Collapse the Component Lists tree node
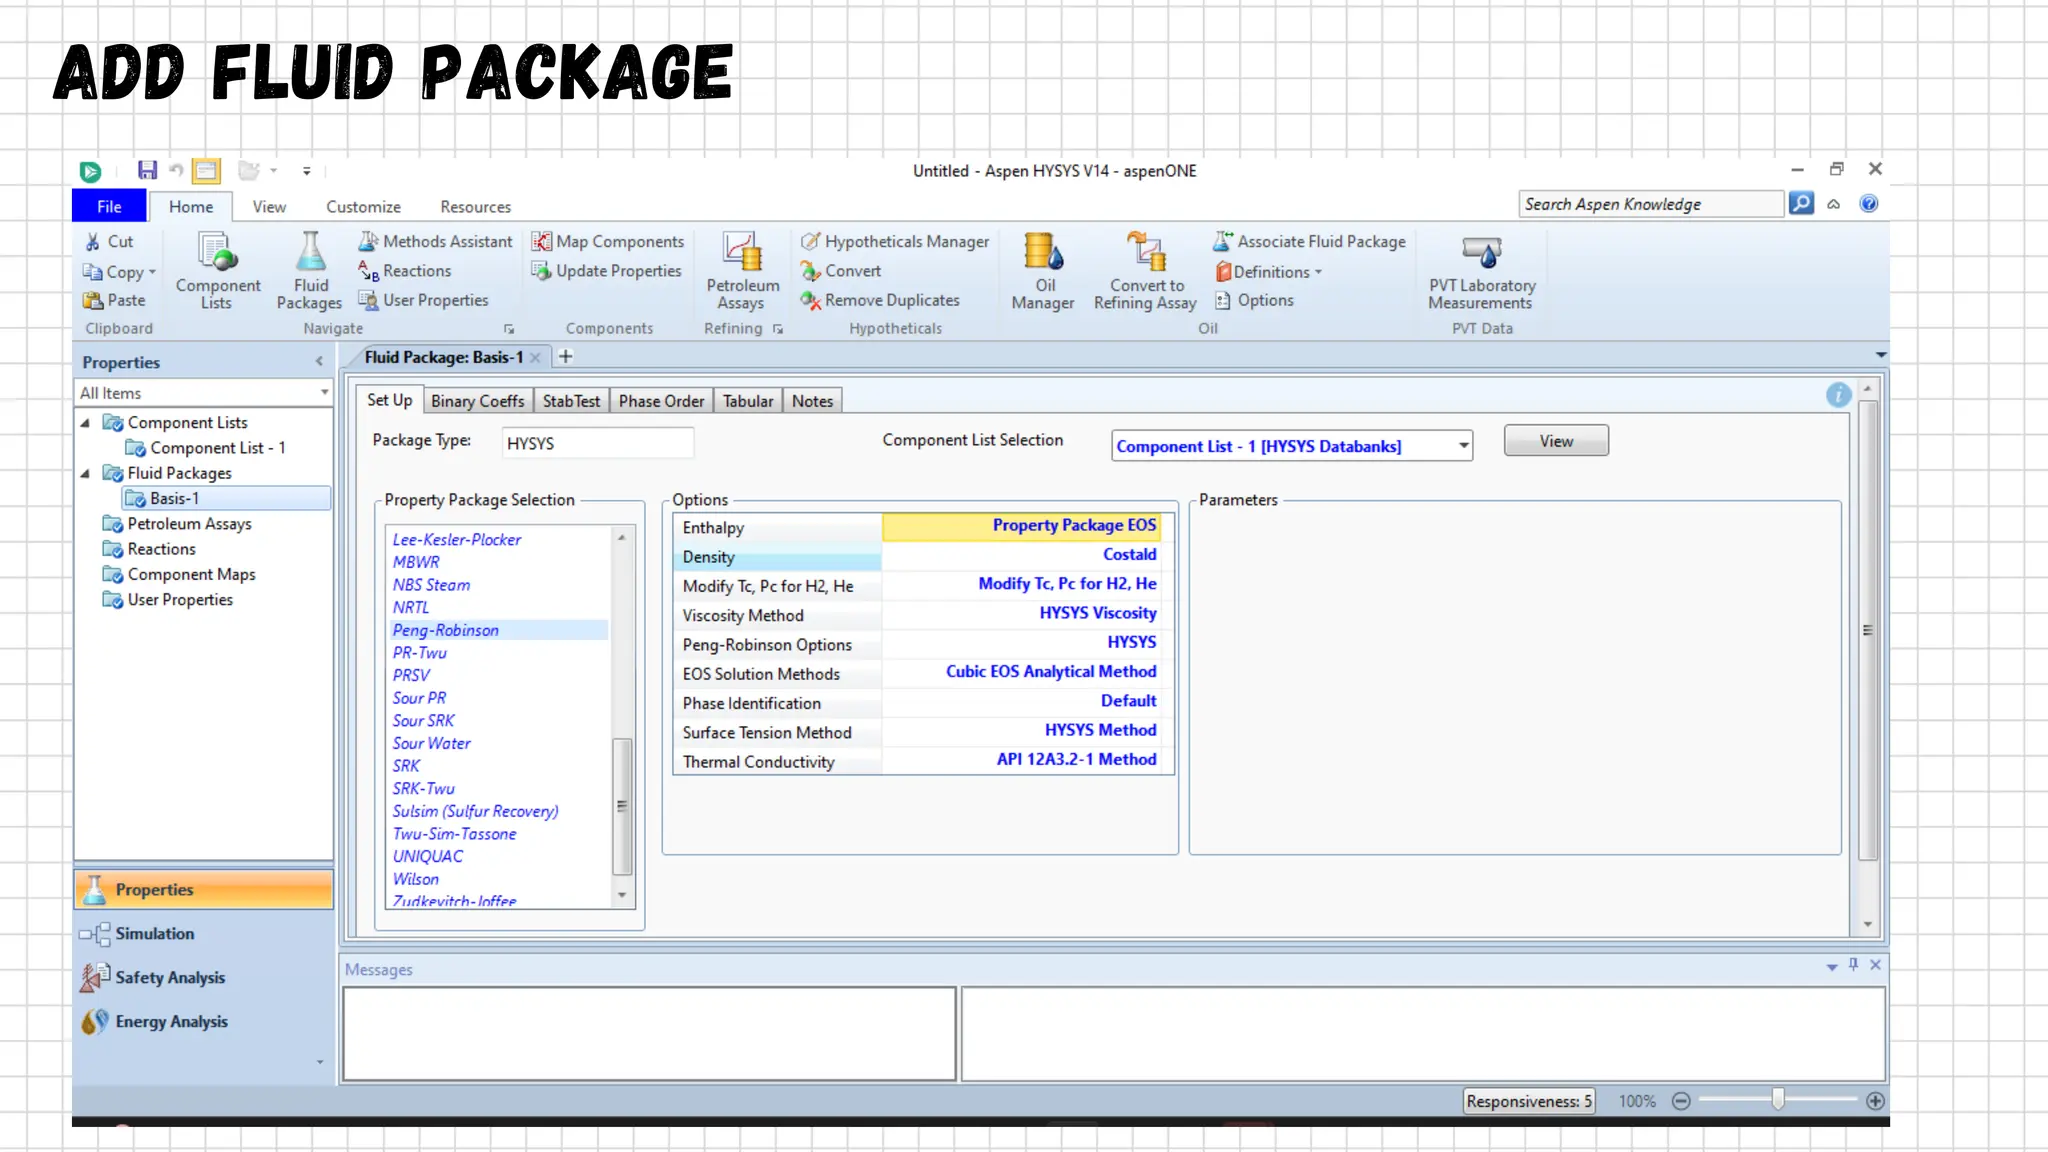 86,423
